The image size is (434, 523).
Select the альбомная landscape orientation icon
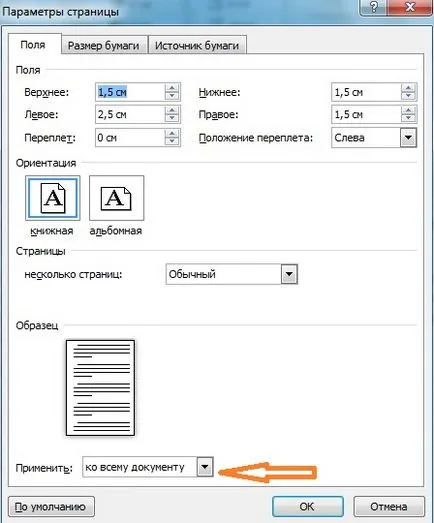pyautogui.click(x=116, y=198)
